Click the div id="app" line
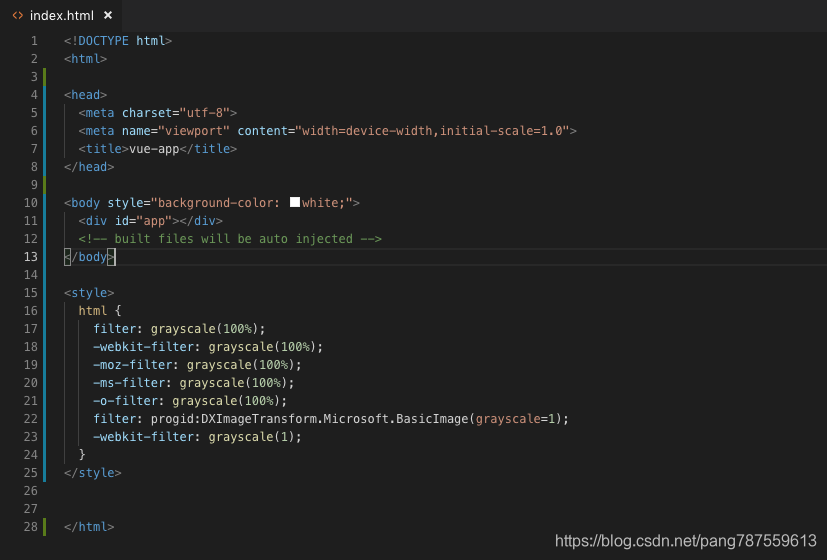Image resolution: width=827 pixels, height=560 pixels. point(150,221)
